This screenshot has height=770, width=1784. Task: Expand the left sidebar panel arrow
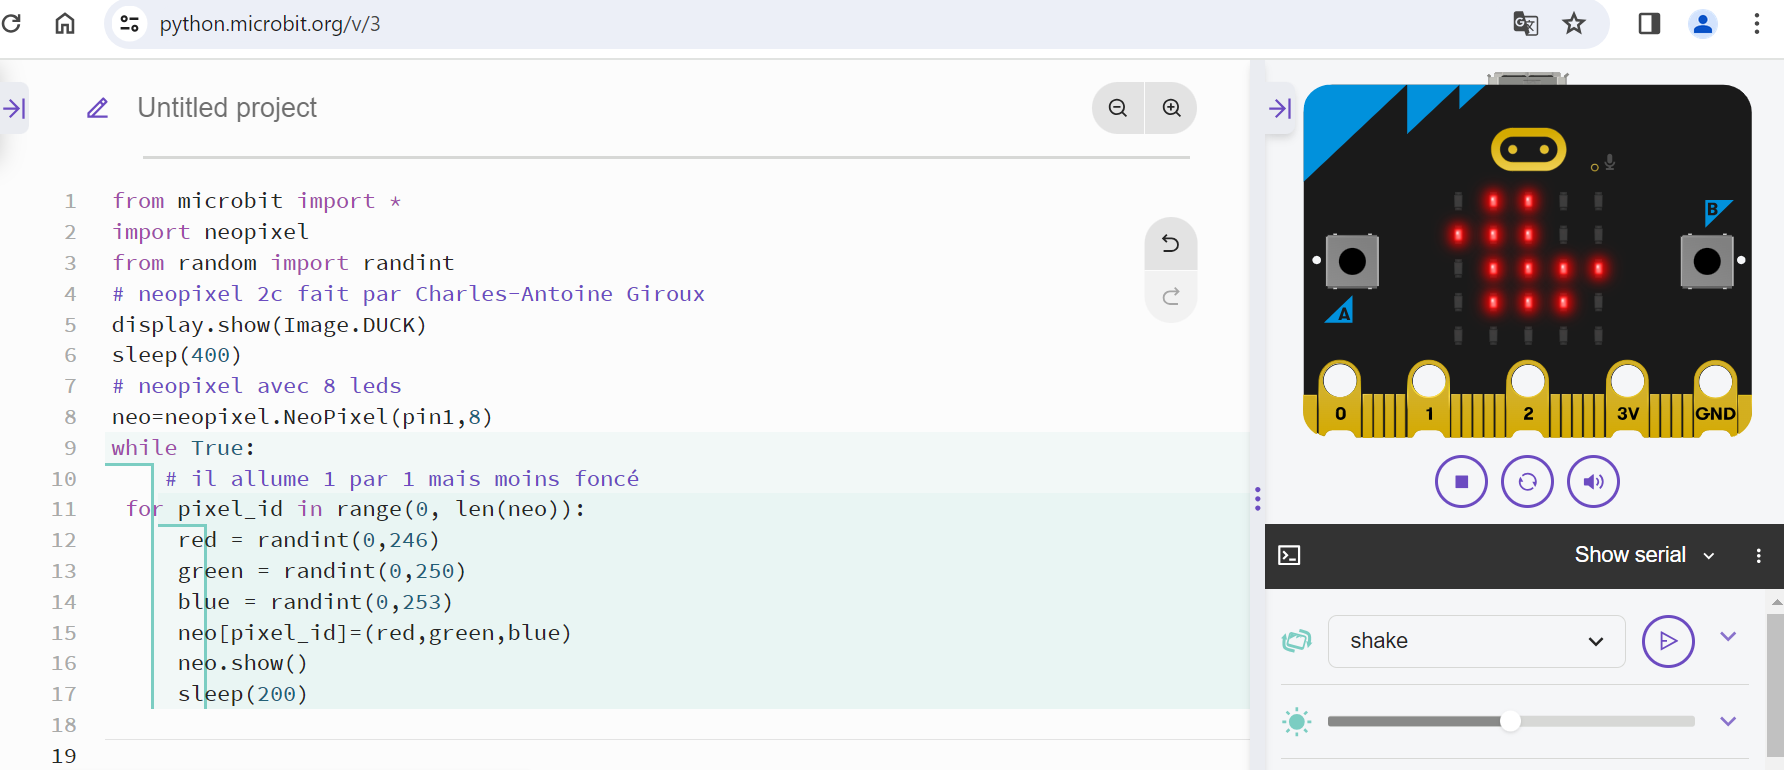point(14,108)
